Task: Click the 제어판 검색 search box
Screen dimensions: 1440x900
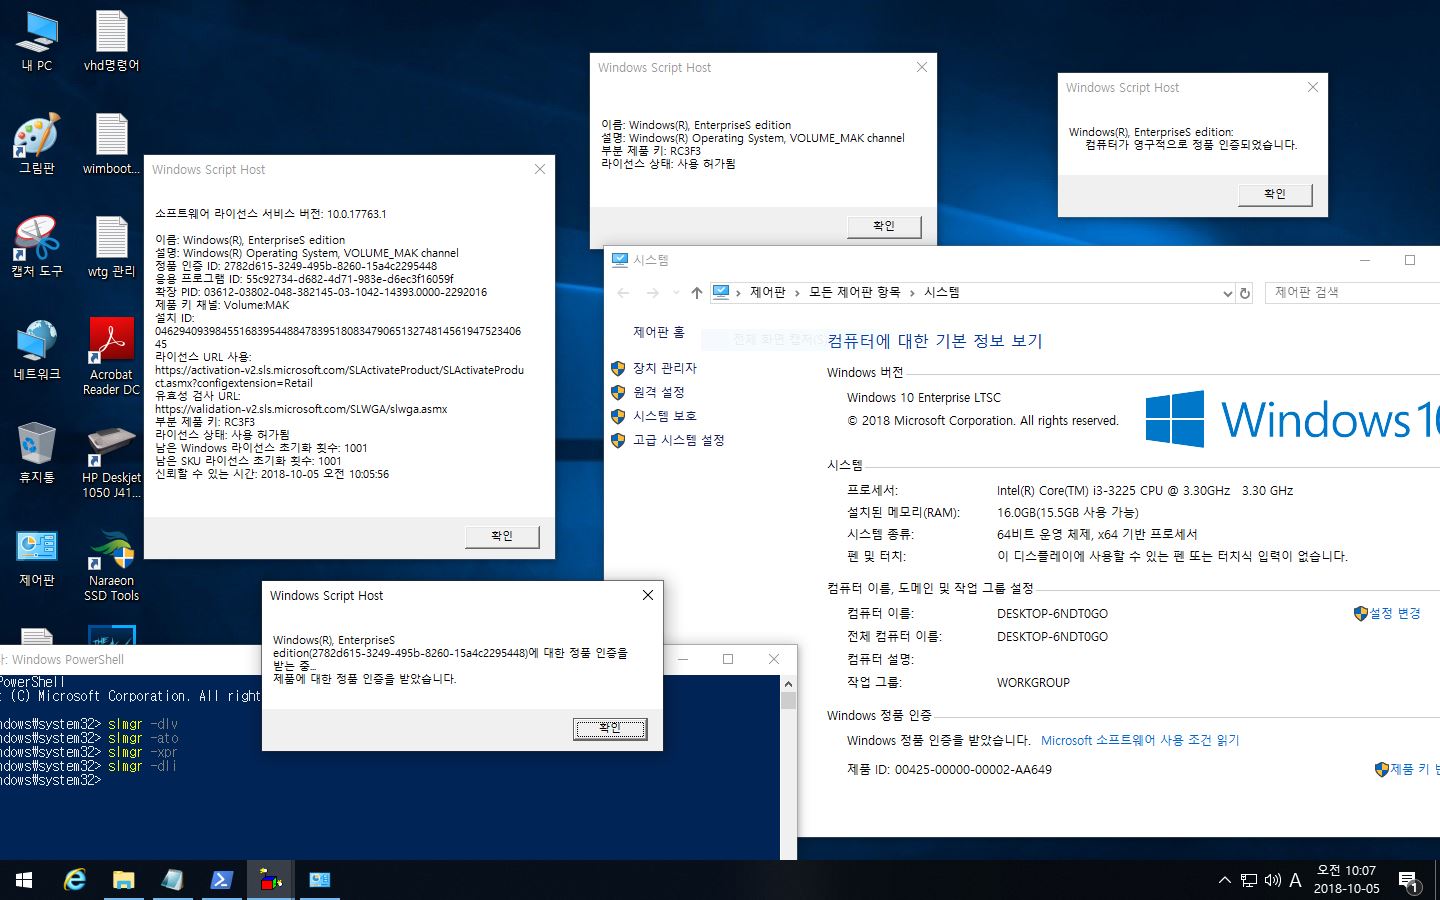Action: tap(1352, 292)
